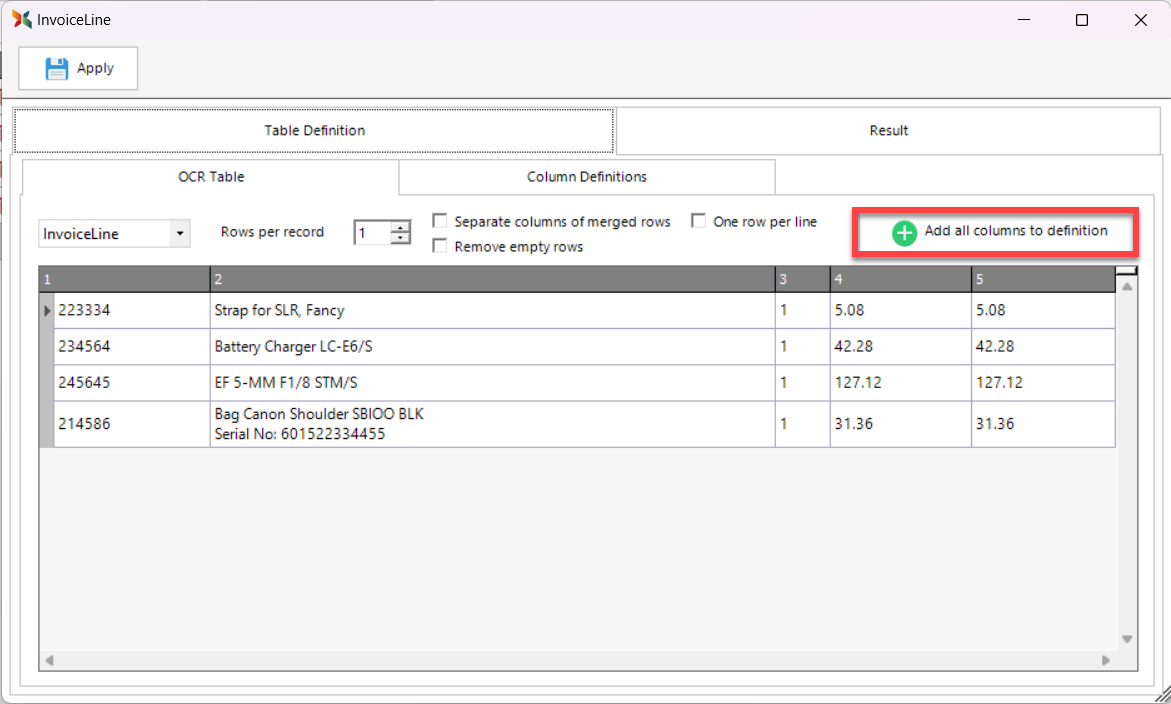Click the column 2 header
1171x704 pixels.
pyautogui.click(x=492, y=279)
